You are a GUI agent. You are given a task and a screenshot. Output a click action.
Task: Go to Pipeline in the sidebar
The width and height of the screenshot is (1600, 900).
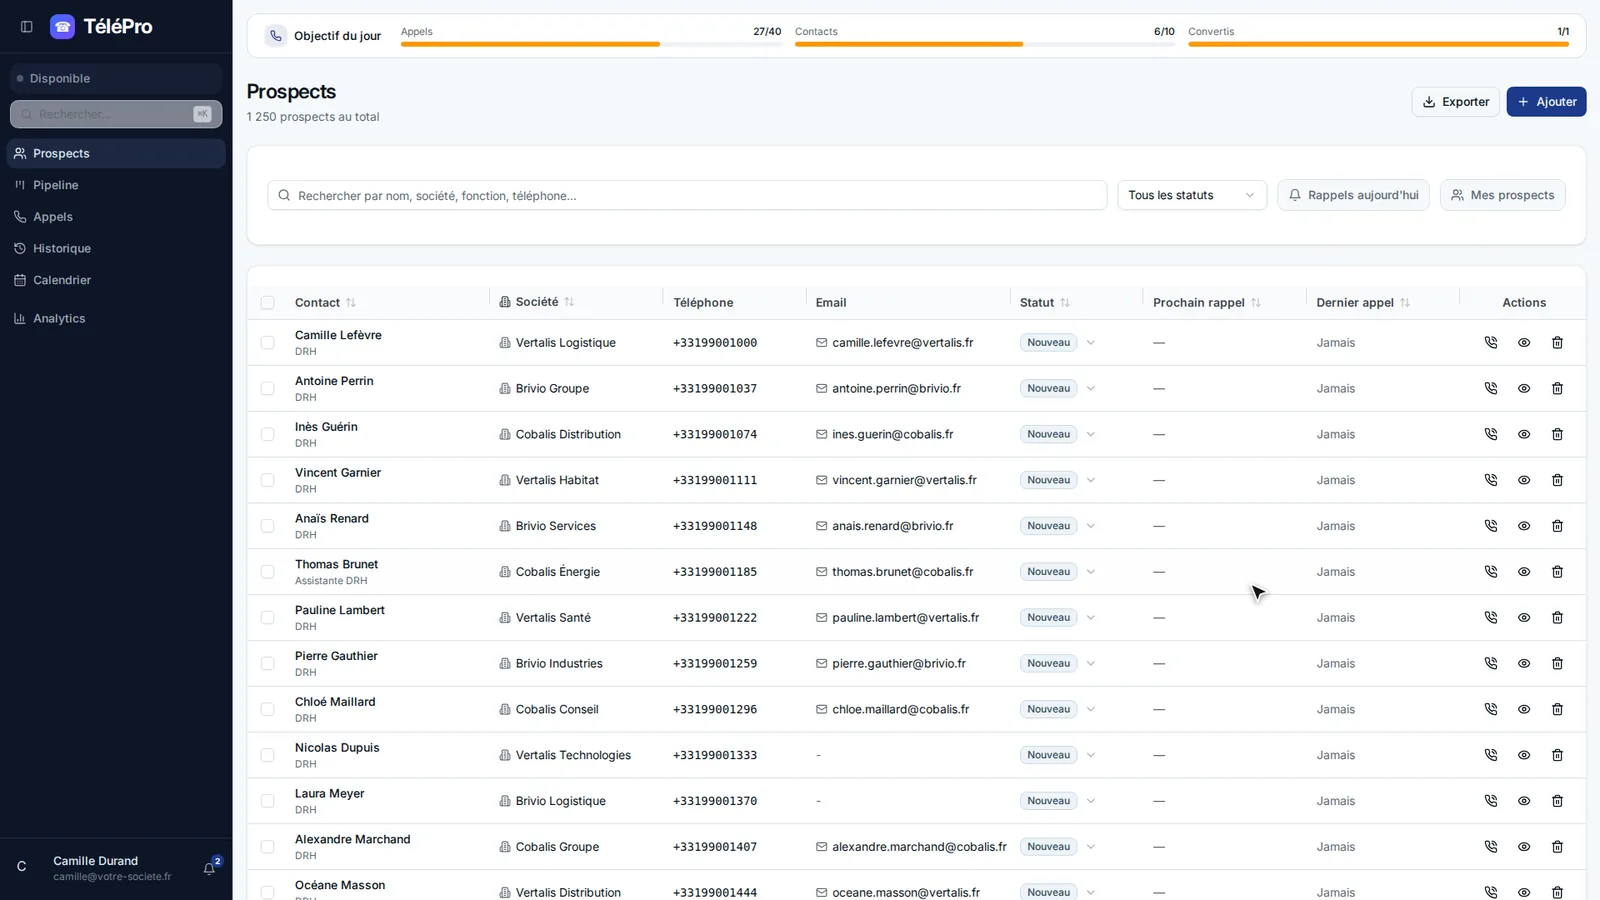[116, 185]
